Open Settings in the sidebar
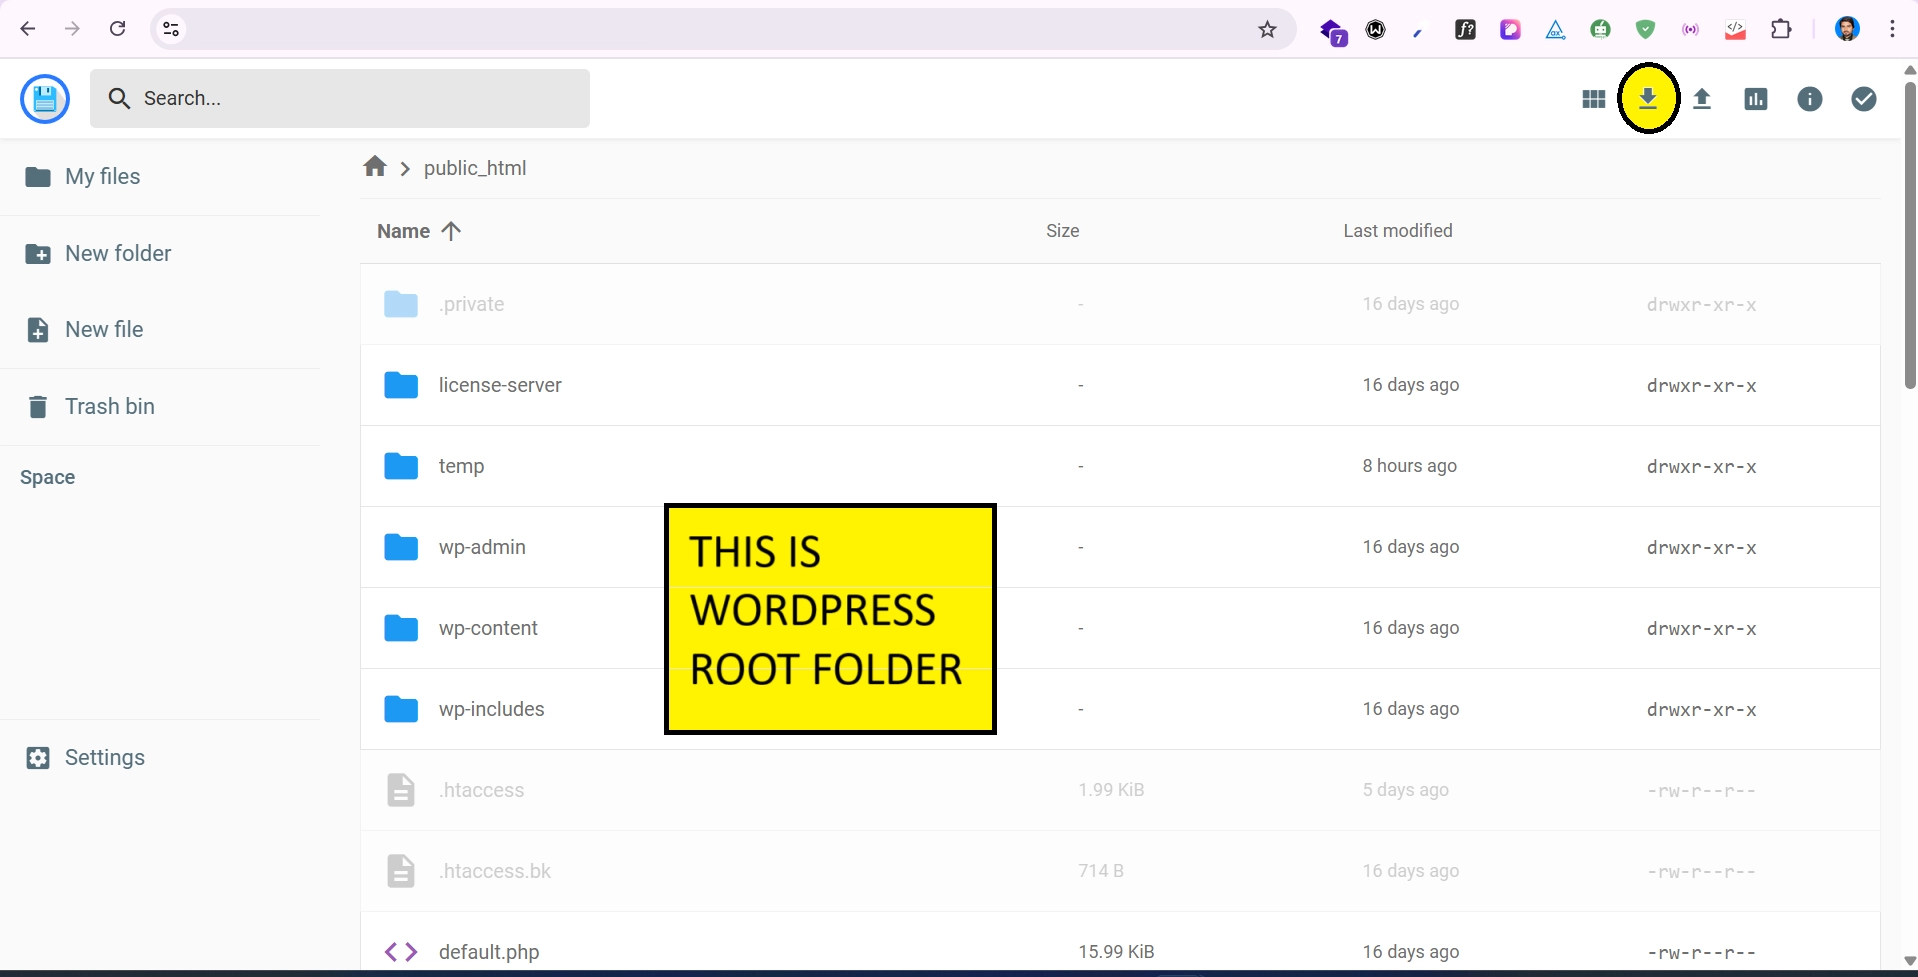1918x977 pixels. pyautogui.click(x=104, y=758)
